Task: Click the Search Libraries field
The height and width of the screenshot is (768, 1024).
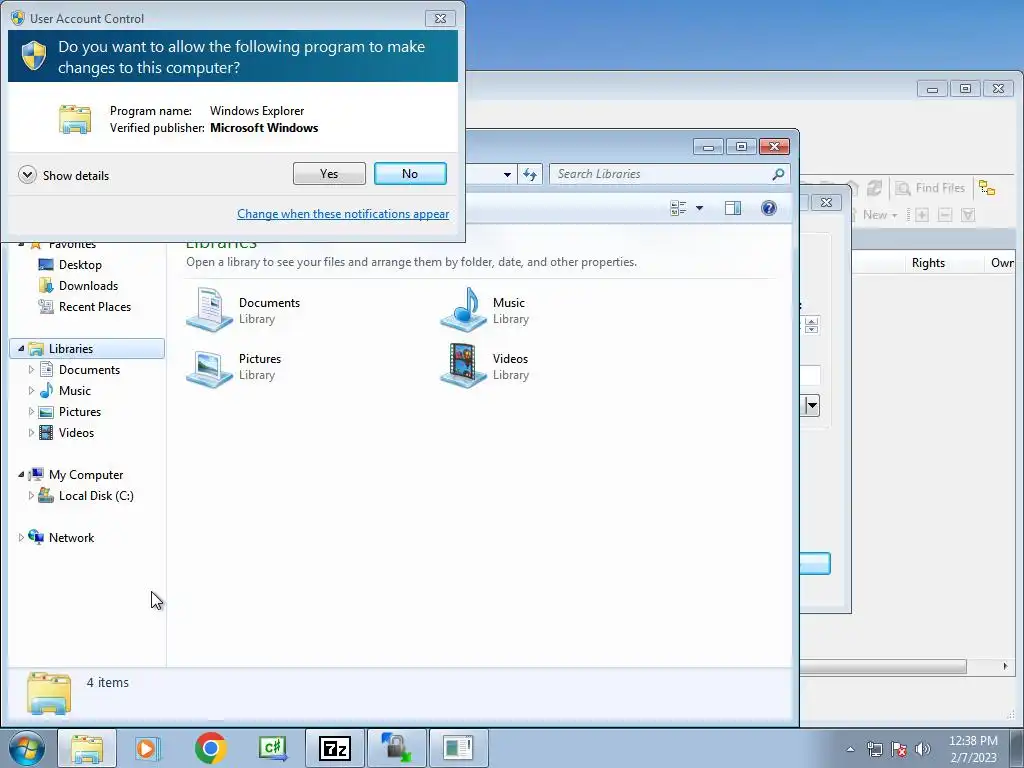Action: pos(660,174)
